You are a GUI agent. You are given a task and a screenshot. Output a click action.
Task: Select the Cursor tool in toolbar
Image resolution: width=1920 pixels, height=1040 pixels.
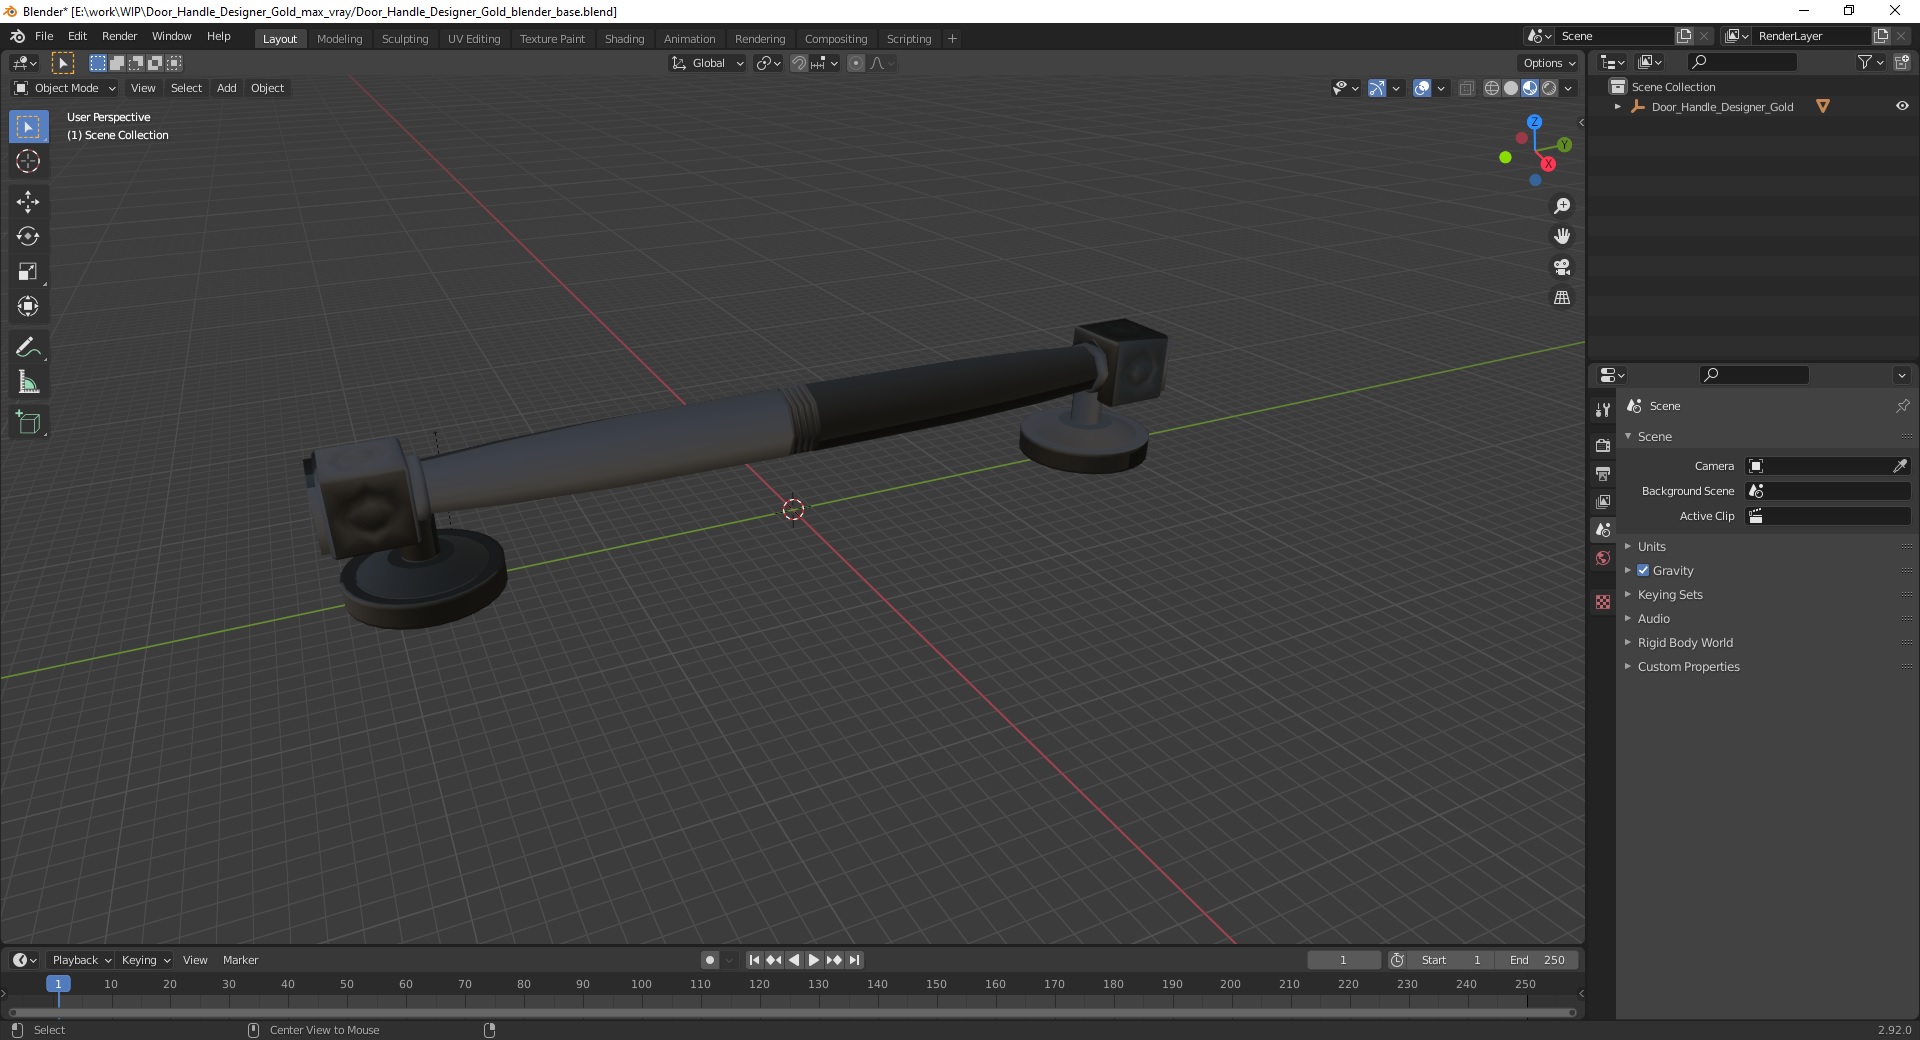pos(28,161)
